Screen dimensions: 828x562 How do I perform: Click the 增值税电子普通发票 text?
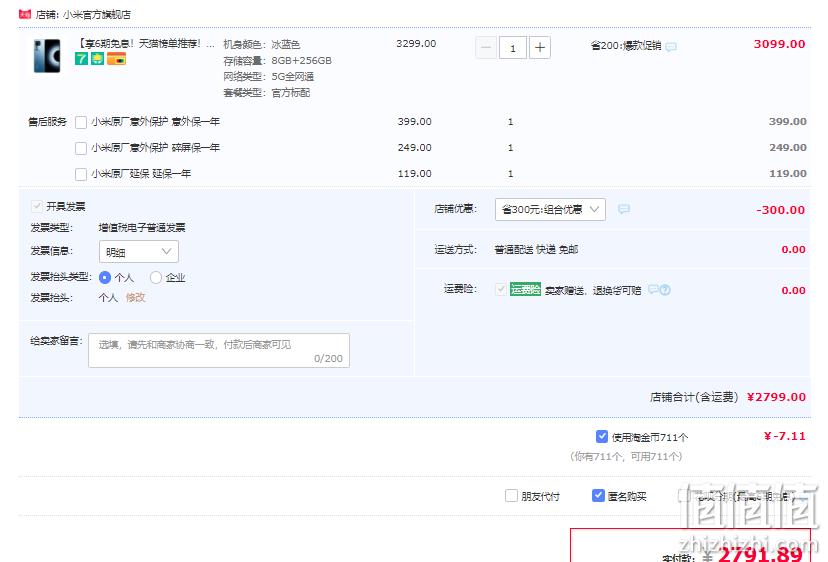[x=142, y=228]
